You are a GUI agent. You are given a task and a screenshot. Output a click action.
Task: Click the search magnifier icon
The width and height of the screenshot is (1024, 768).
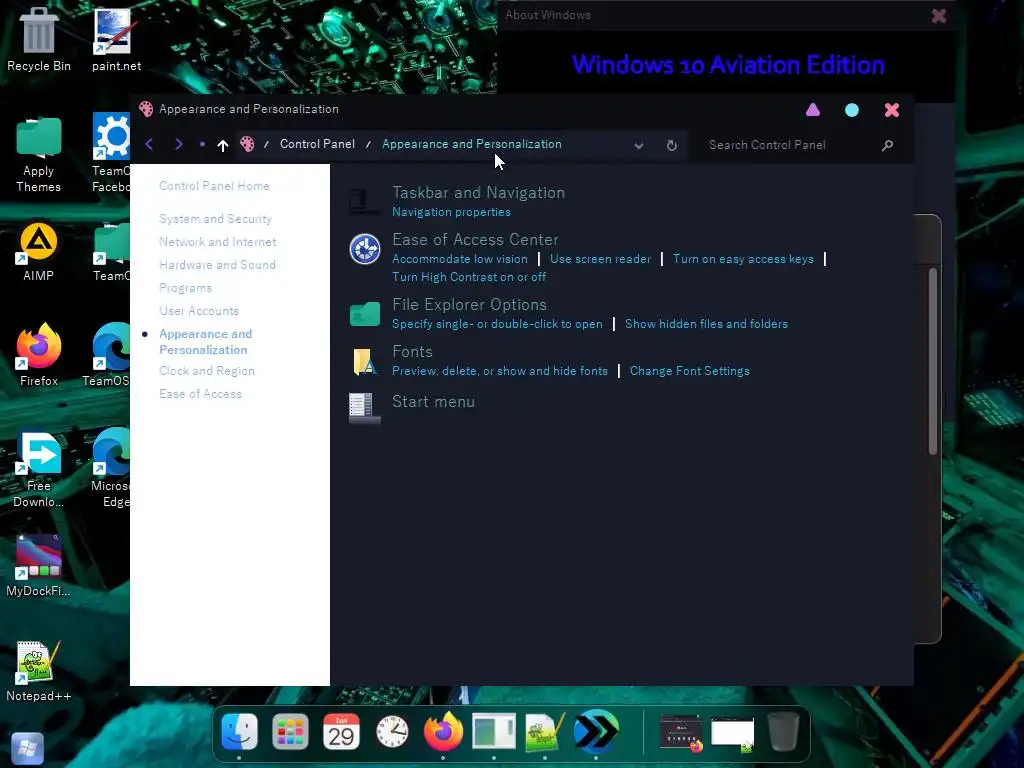[887, 145]
